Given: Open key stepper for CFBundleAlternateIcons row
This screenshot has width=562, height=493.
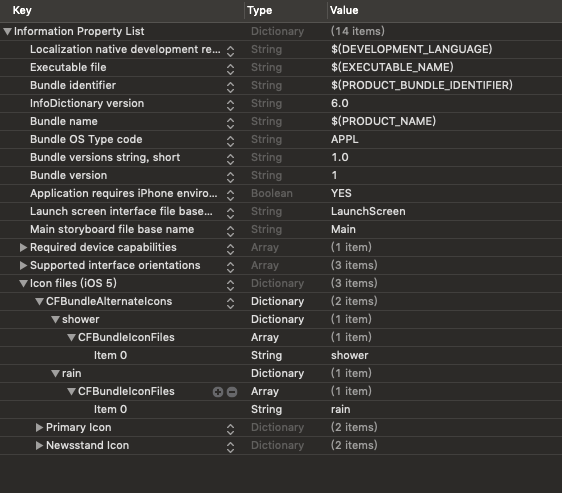Looking at the screenshot, I should 230,303.
